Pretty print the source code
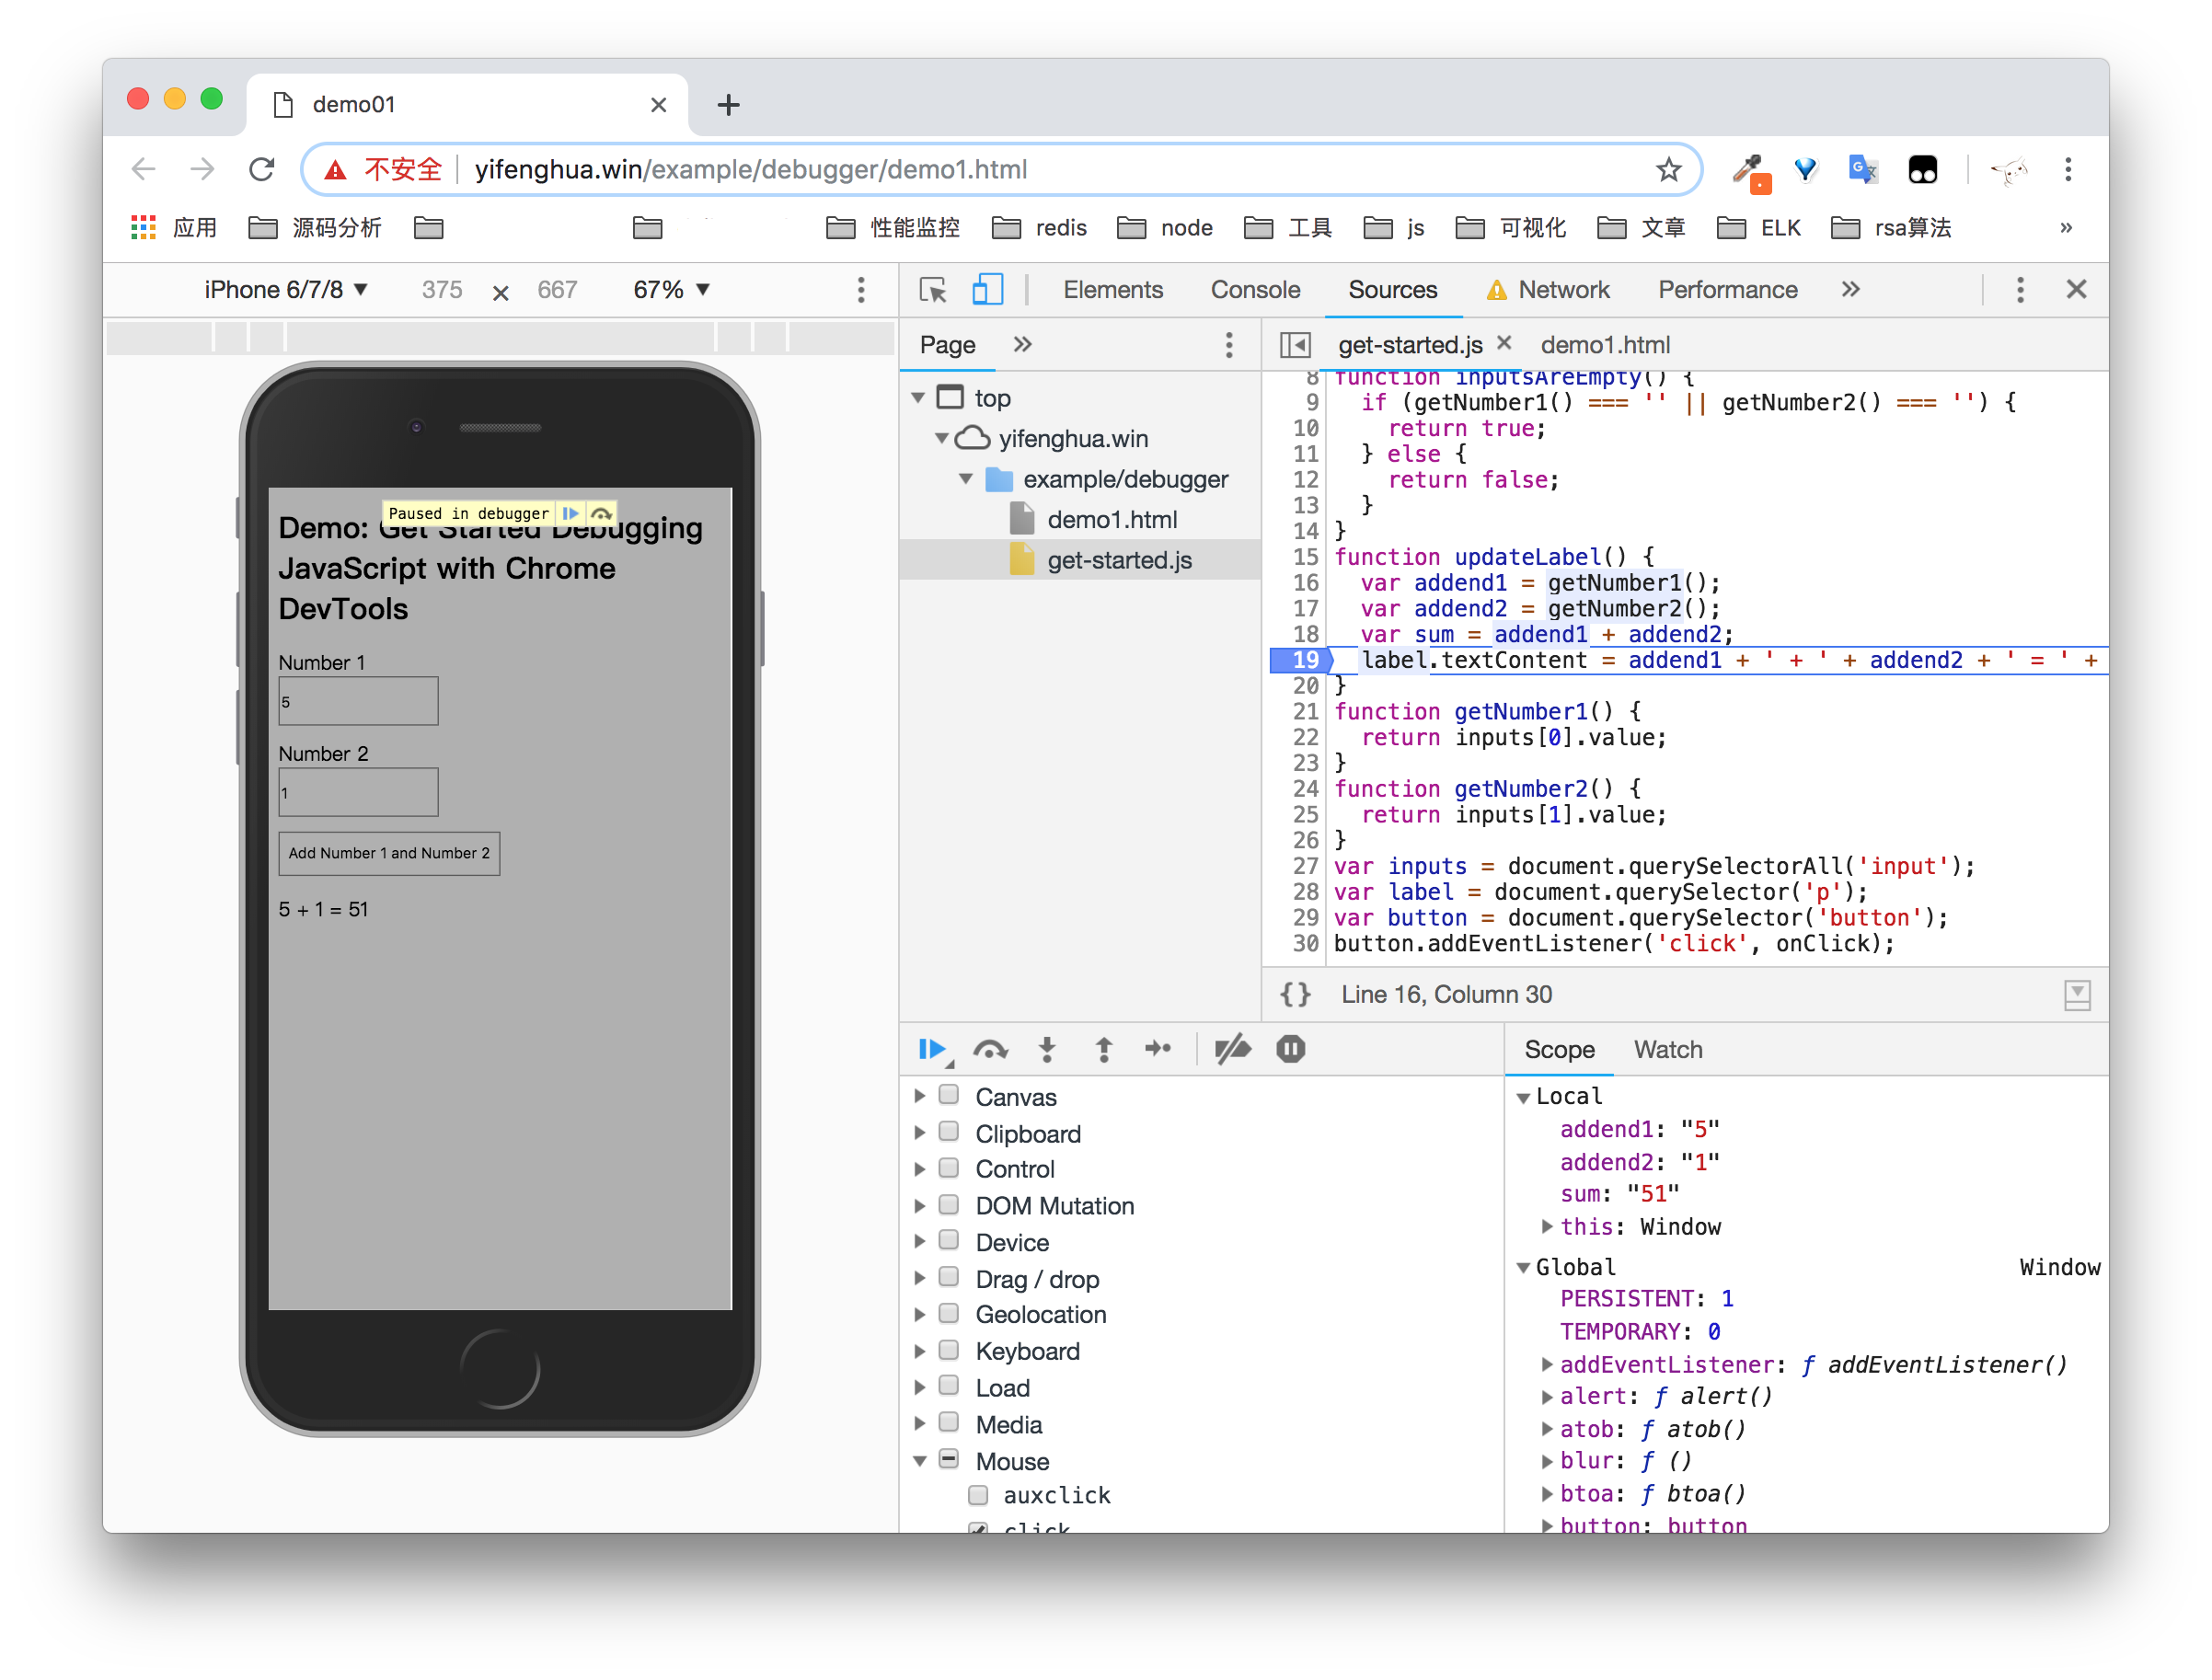The height and width of the screenshot is (1680, 2212). 1295,994
